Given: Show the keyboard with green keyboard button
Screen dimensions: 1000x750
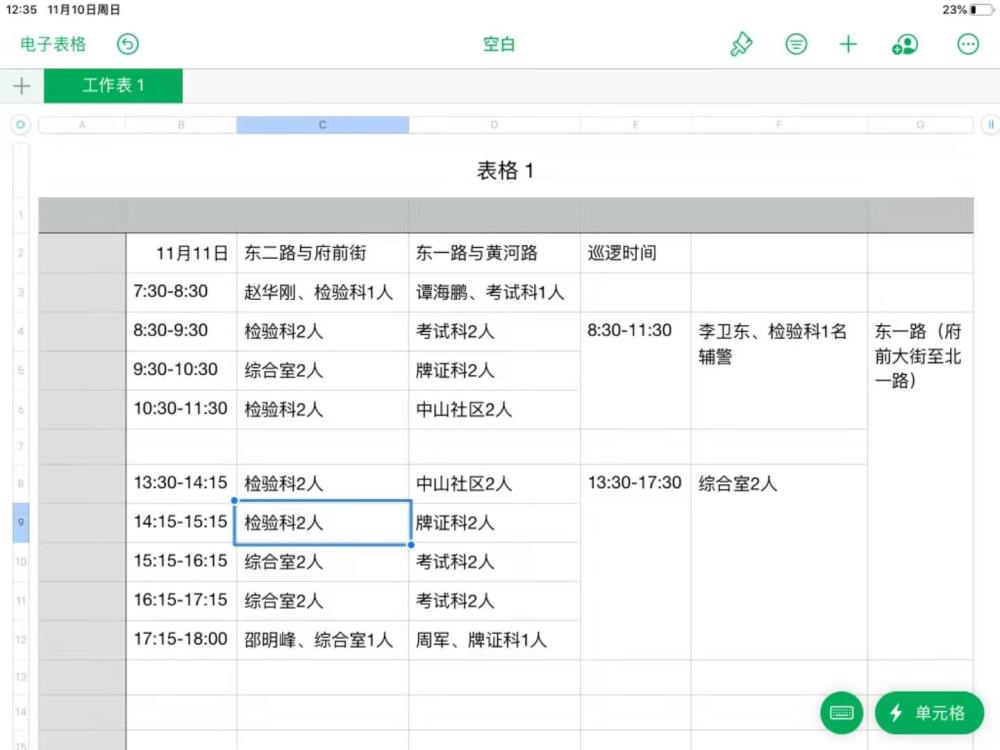Looking at the screenshot, I should (x=841, y=712).
